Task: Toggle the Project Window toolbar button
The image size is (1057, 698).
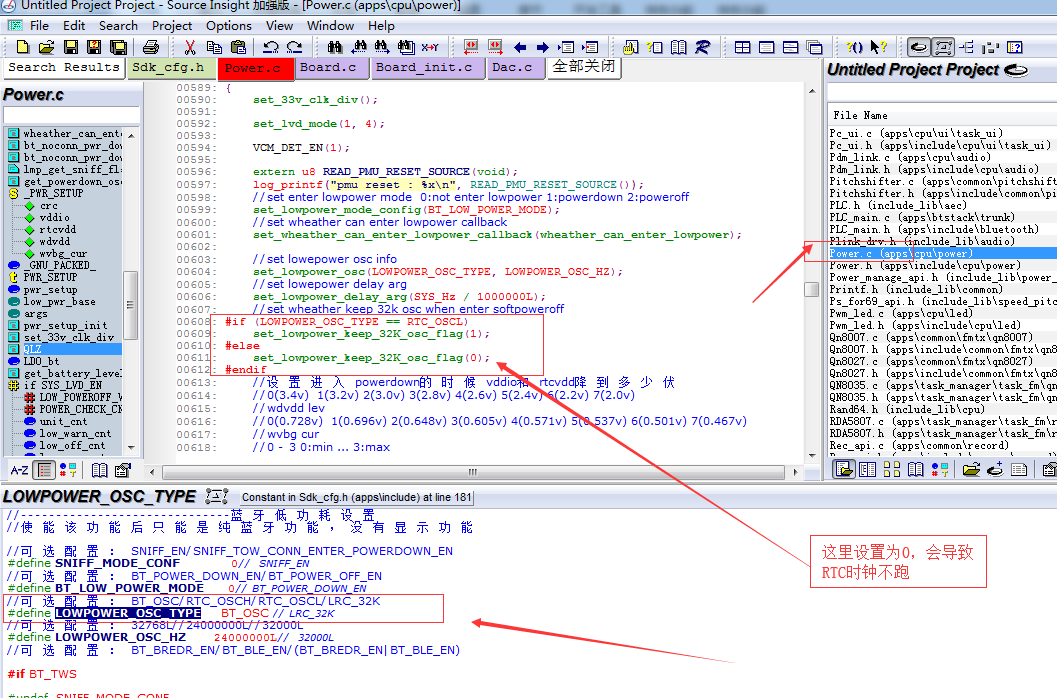Action: [x=919, y=47]
